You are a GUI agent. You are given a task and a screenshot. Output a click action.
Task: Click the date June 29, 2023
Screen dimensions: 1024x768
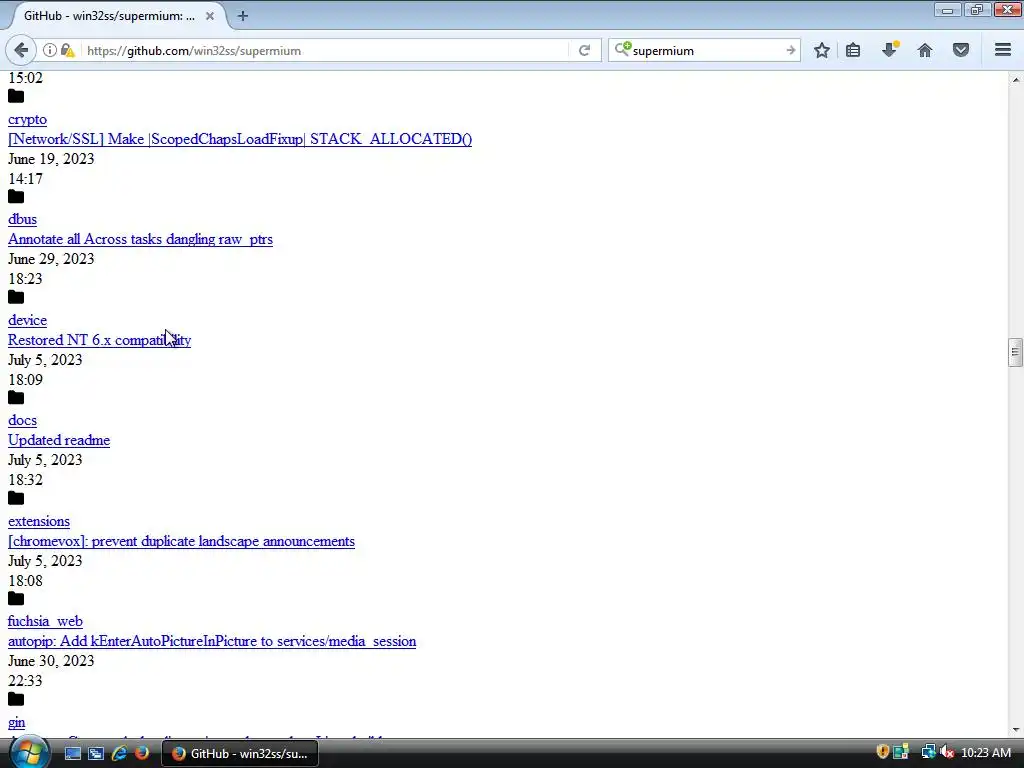51,259
